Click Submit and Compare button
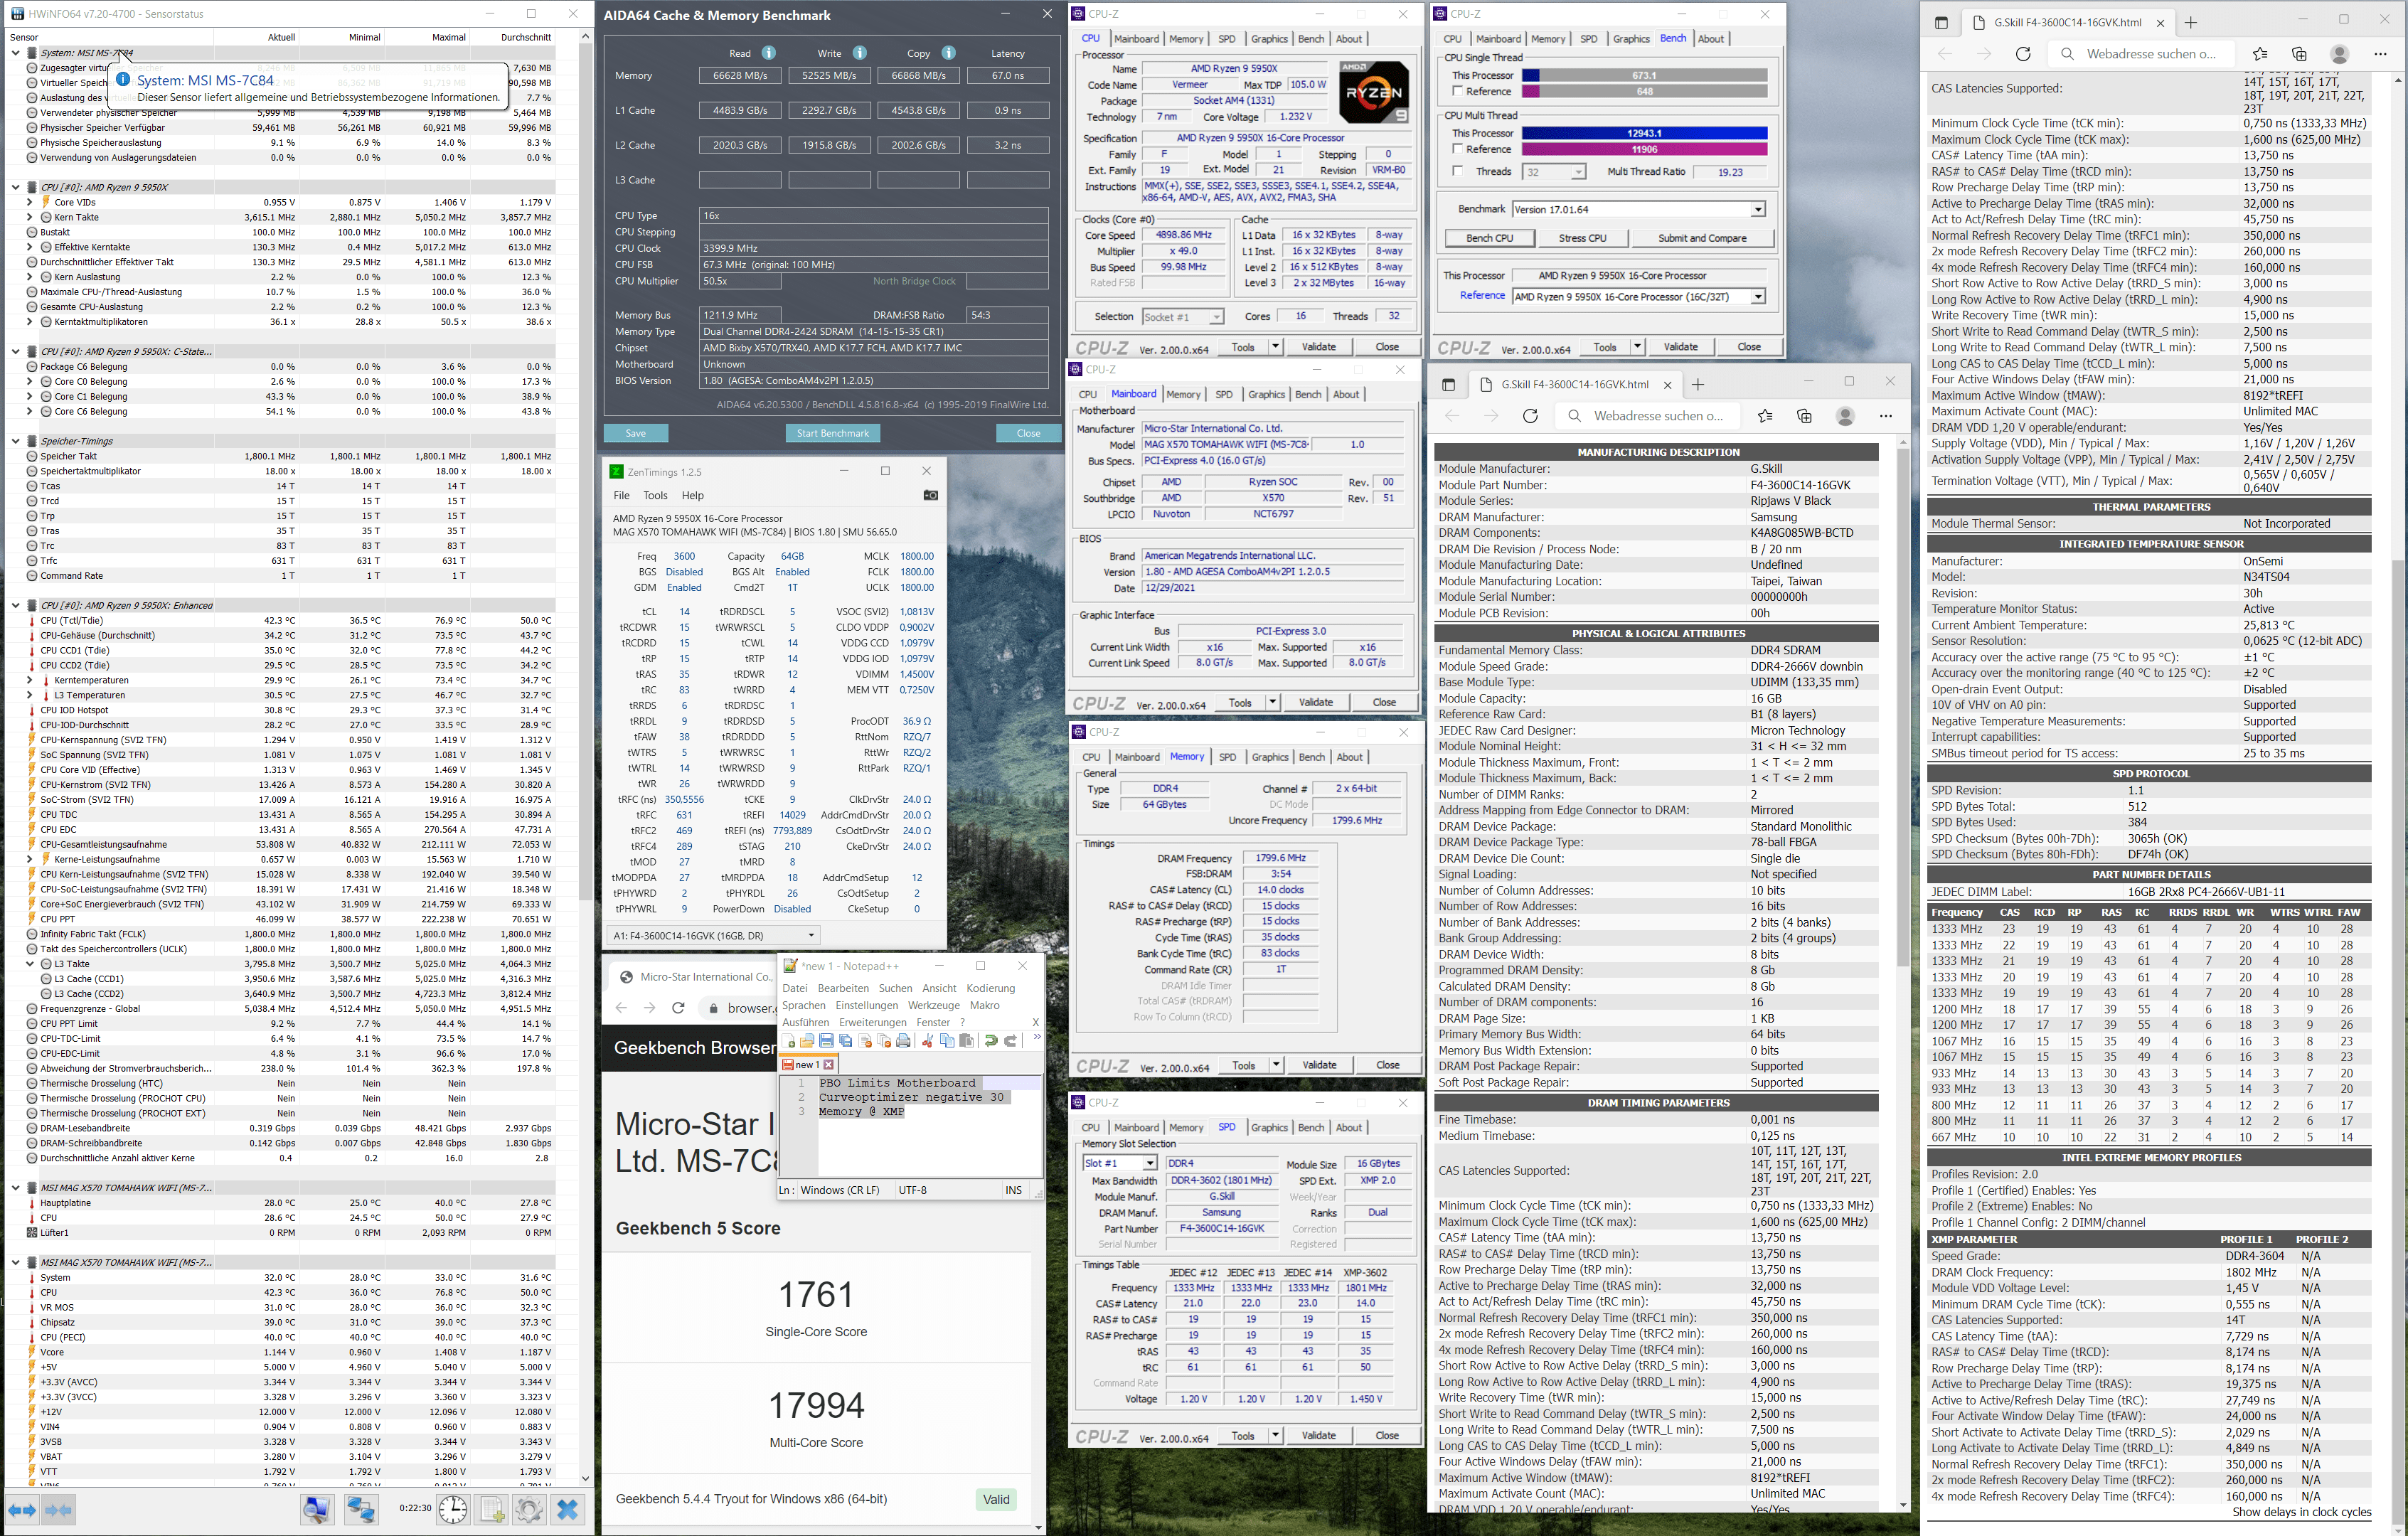The image size is (2408, 1536). click(x=1702, y=238)
